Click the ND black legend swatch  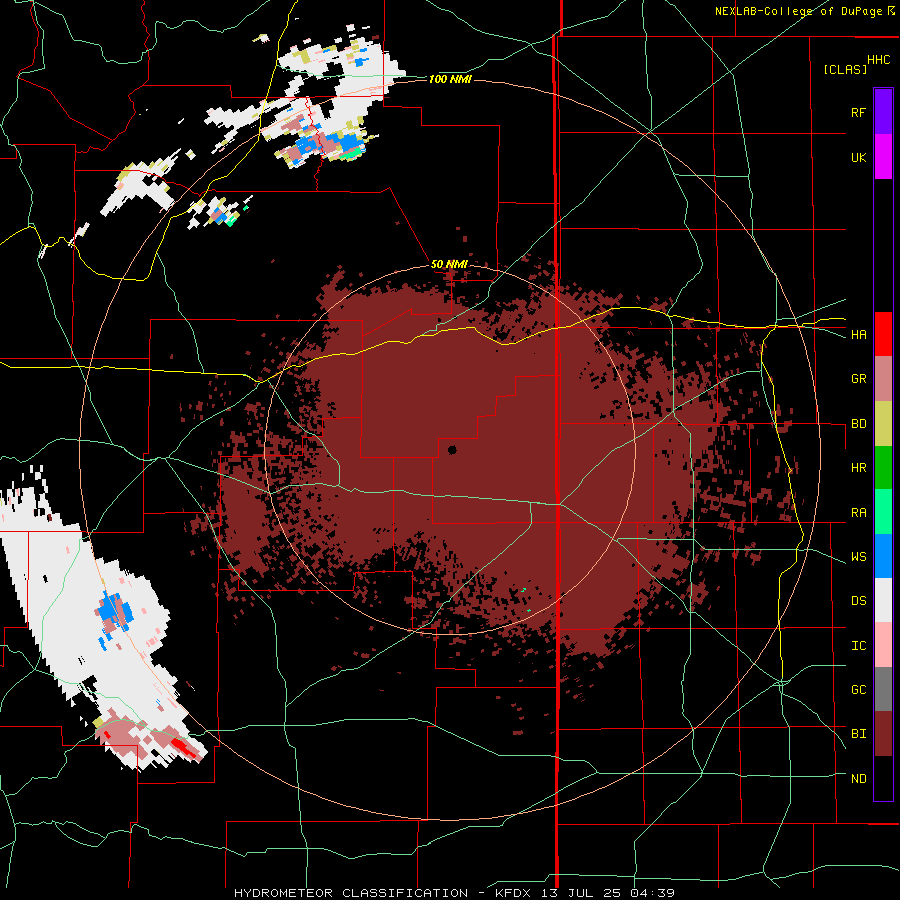click(x=883, y=778)
